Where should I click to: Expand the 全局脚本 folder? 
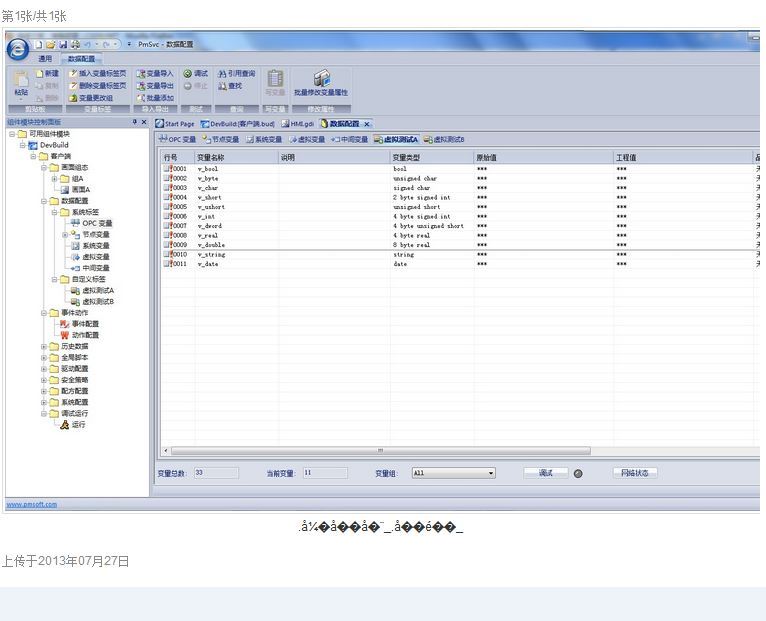(44, 358)
